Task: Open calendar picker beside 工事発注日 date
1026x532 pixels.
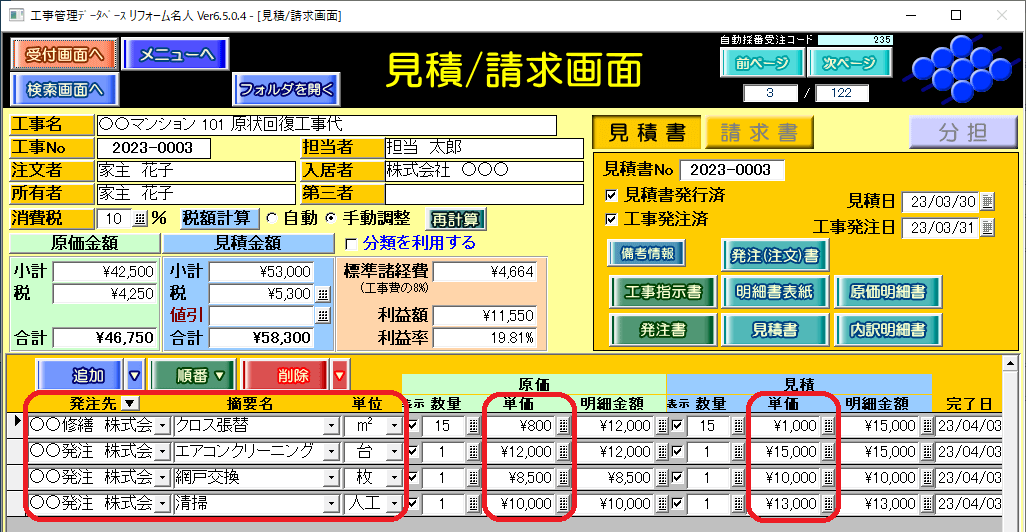Action: click(x=988, y=228)
